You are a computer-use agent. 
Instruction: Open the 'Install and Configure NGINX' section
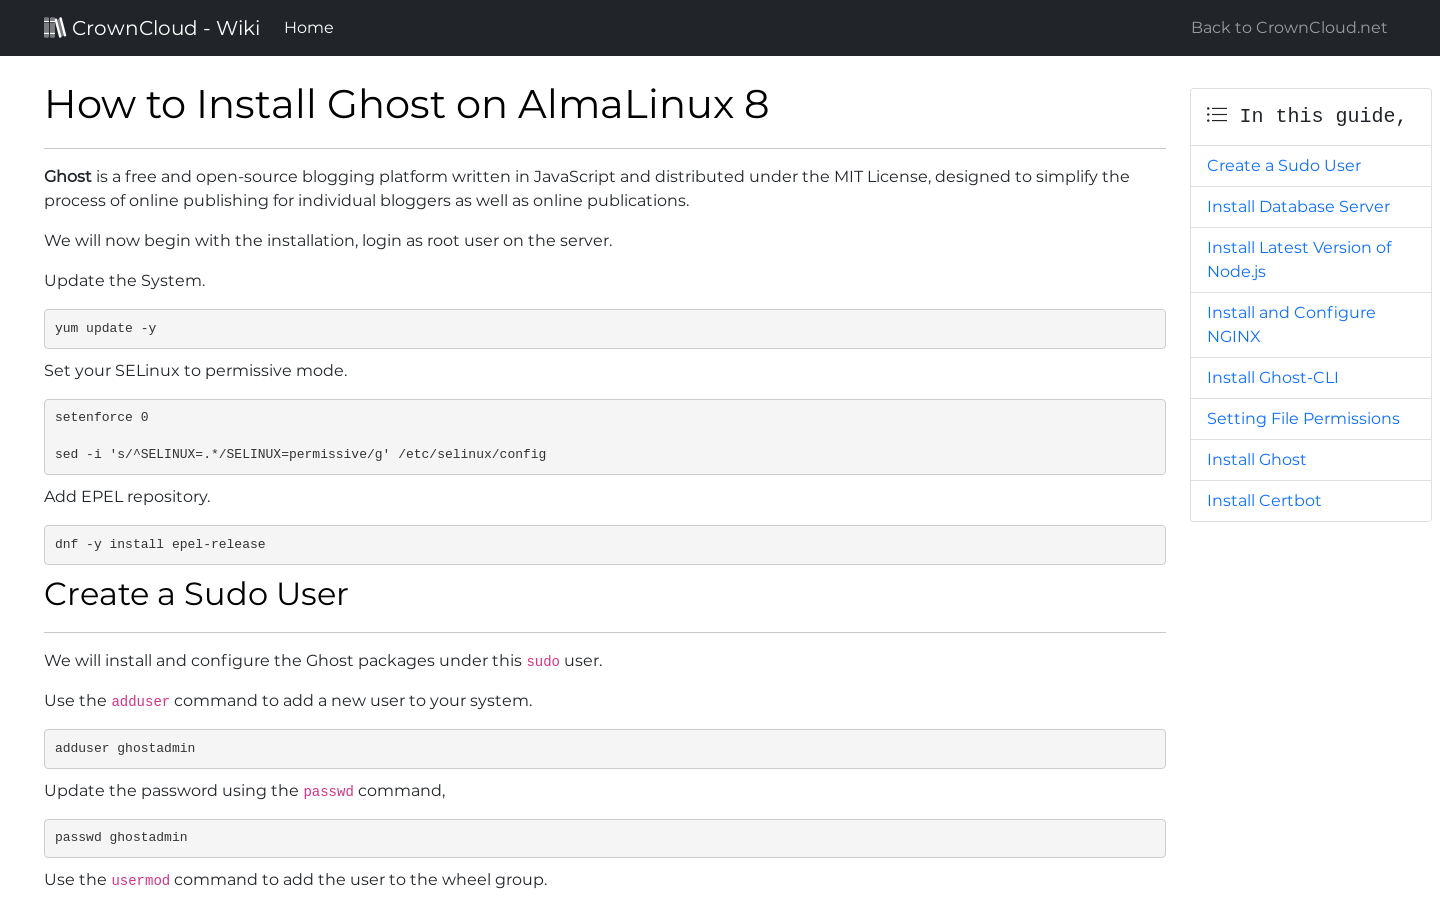[x=1290, y=324]
